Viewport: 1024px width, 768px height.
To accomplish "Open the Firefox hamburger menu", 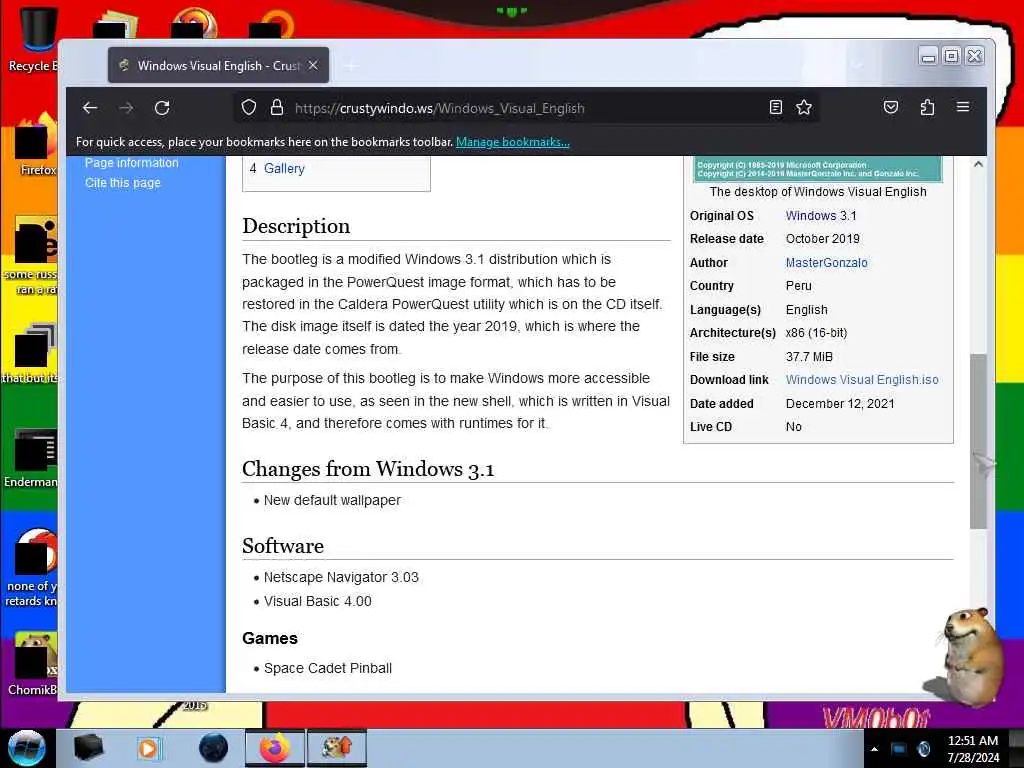I will (x=963, y=107).
